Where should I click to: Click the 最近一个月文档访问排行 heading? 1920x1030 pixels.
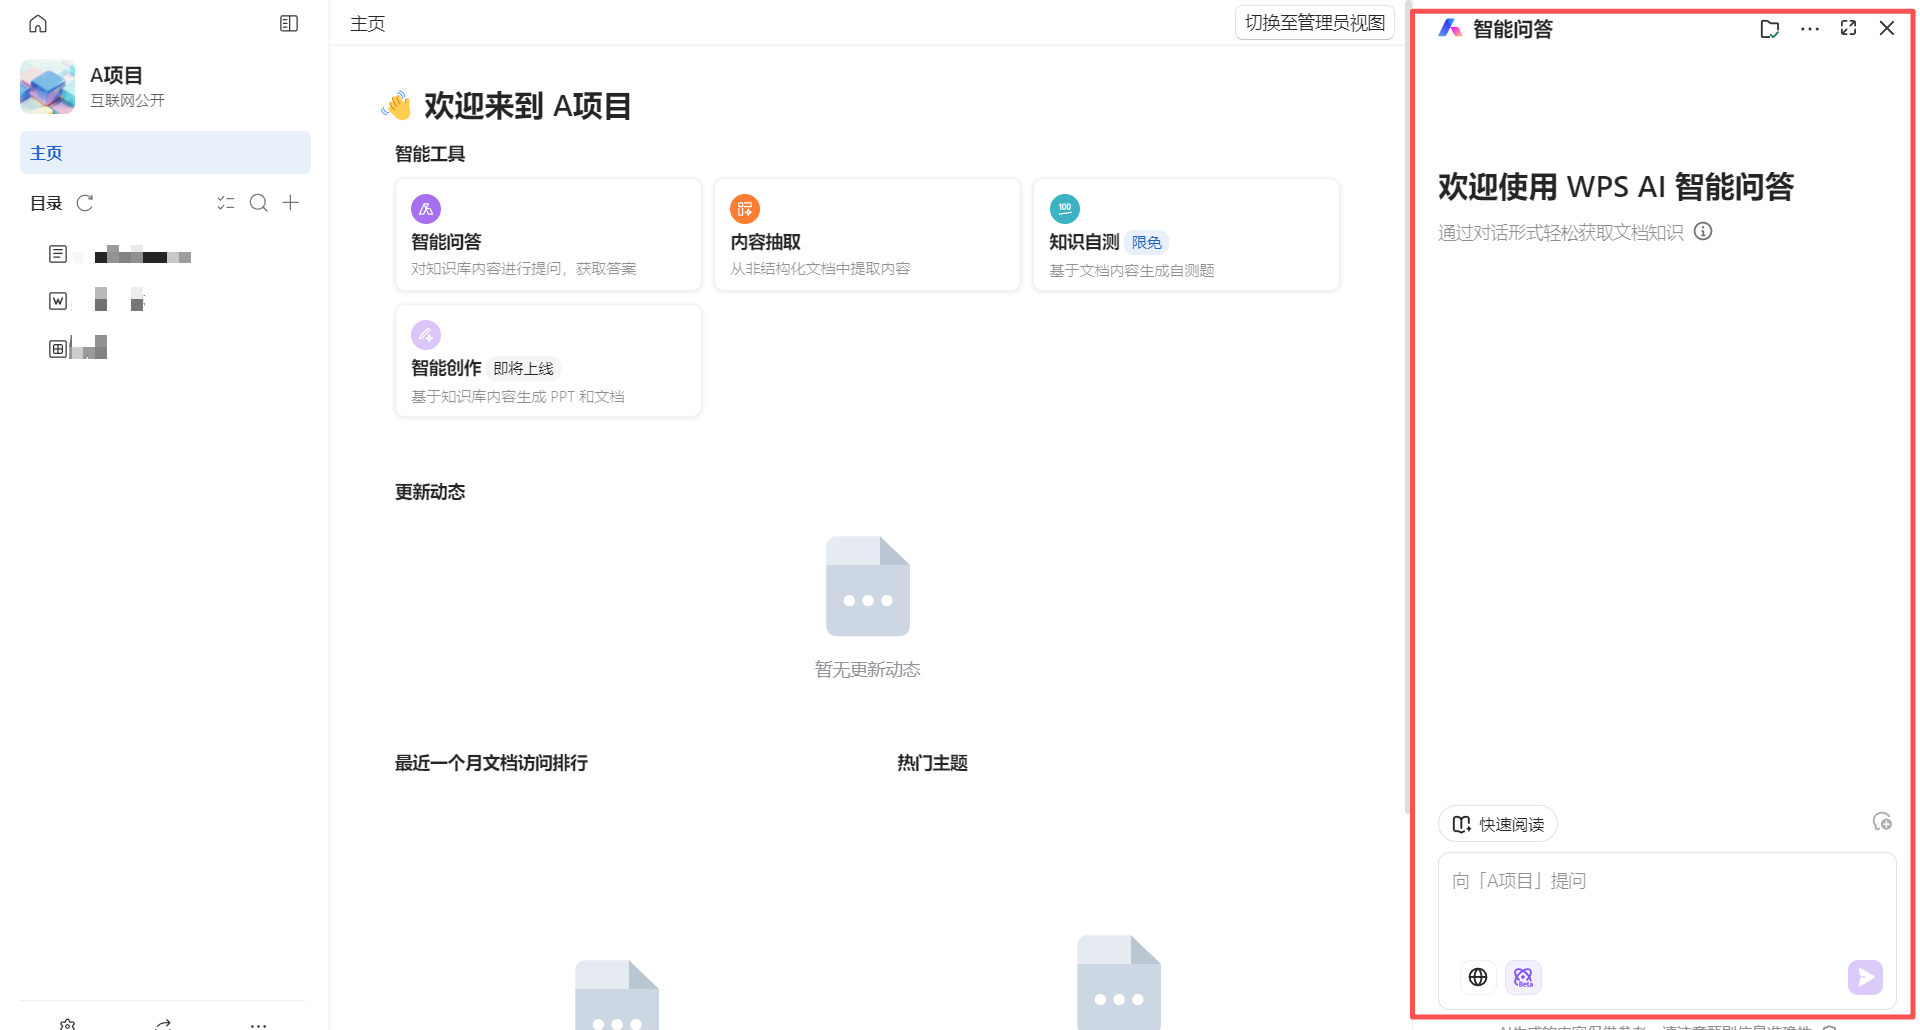pos(491,763)
